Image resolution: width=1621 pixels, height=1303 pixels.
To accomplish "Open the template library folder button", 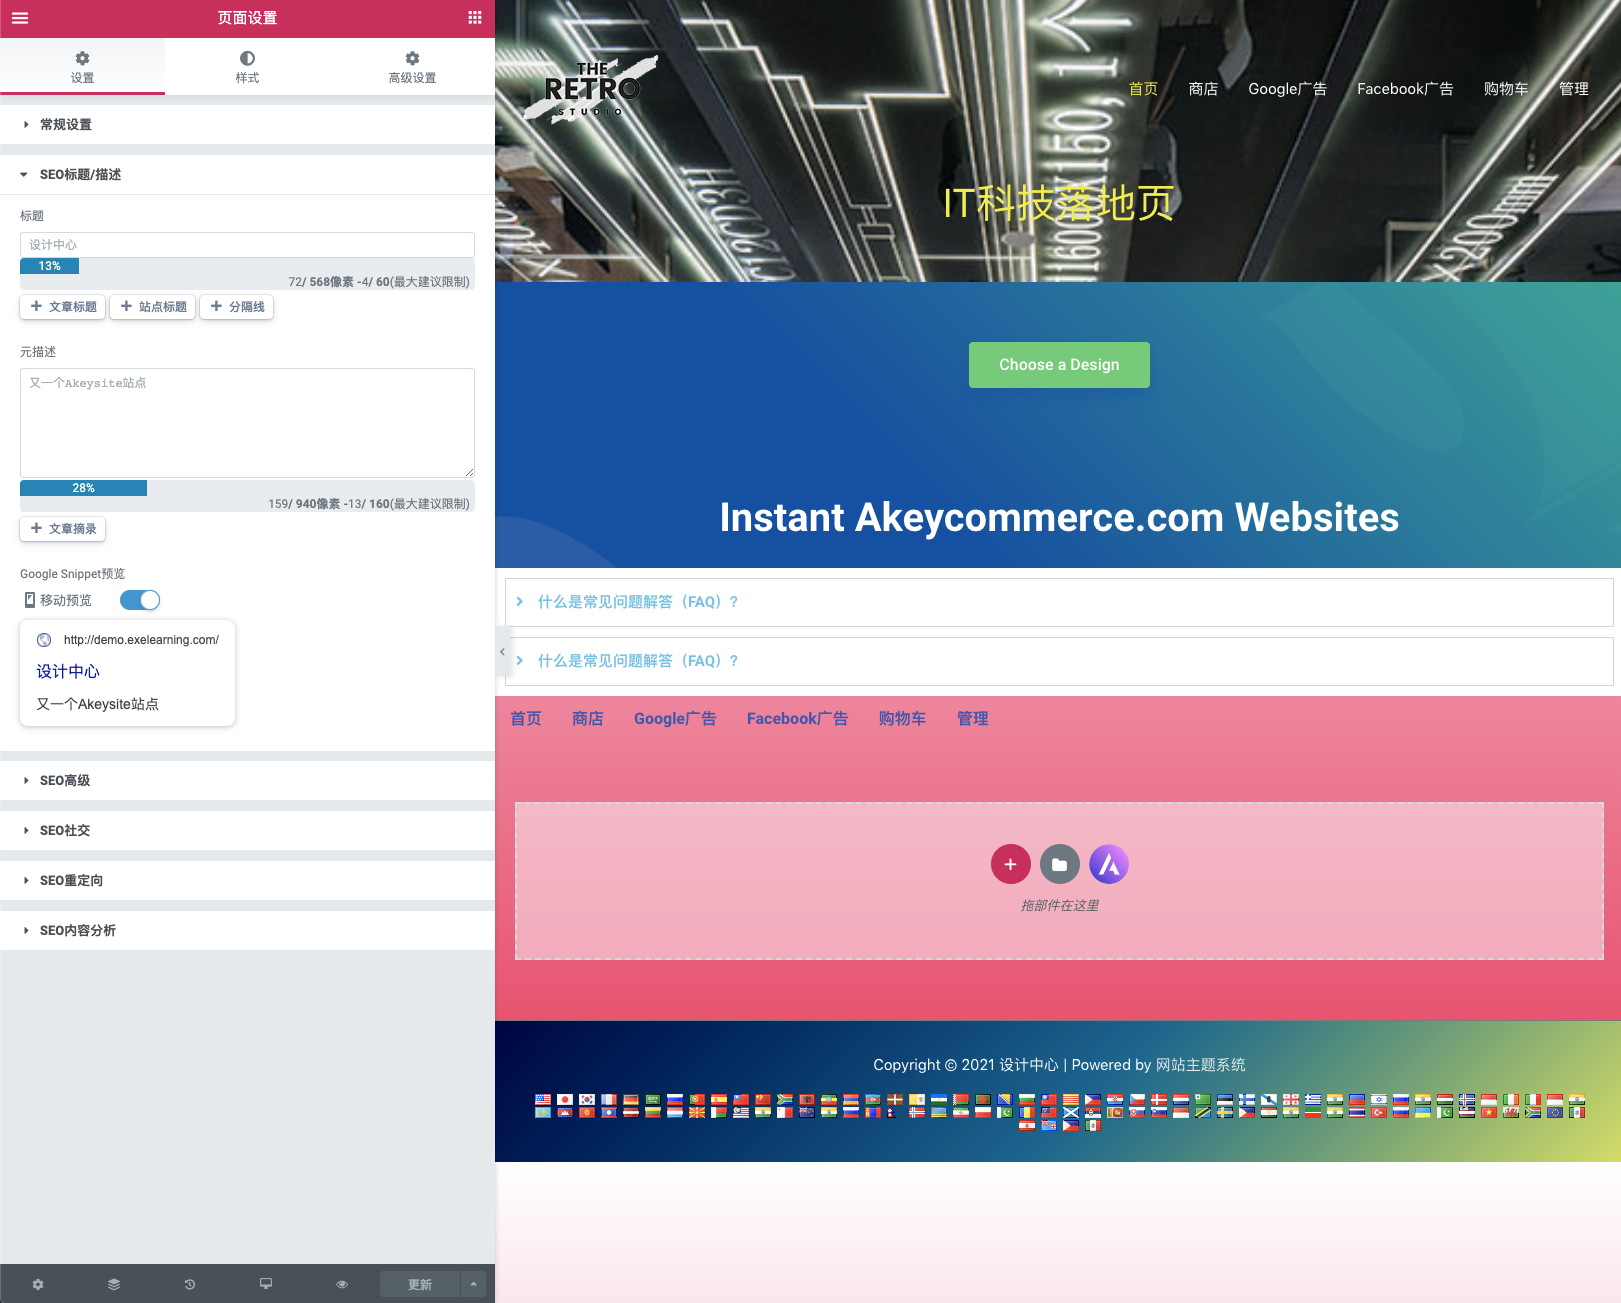I will [1059, 864].
